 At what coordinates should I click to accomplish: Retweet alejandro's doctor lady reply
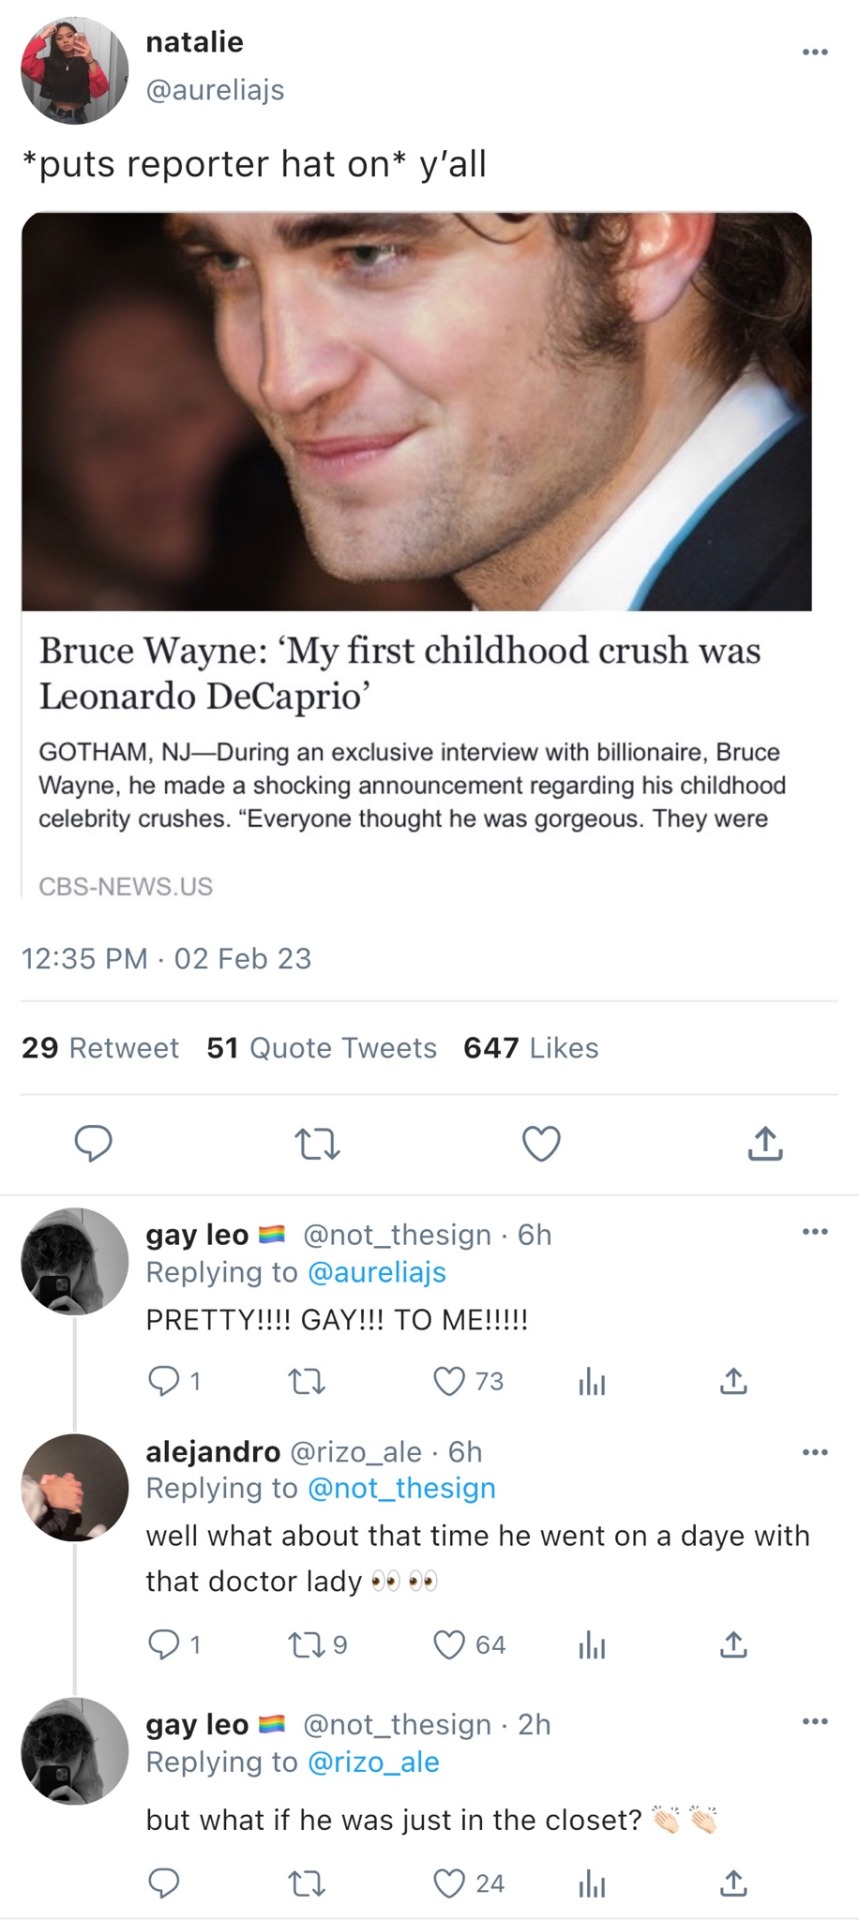pyautogui.click(x=302, y=1645)
